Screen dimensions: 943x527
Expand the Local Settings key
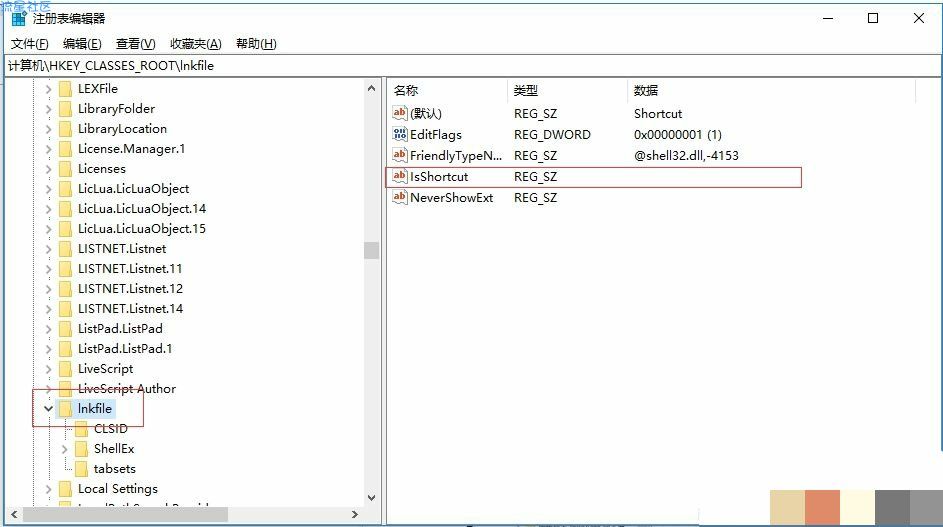click(x=49, y=489)
